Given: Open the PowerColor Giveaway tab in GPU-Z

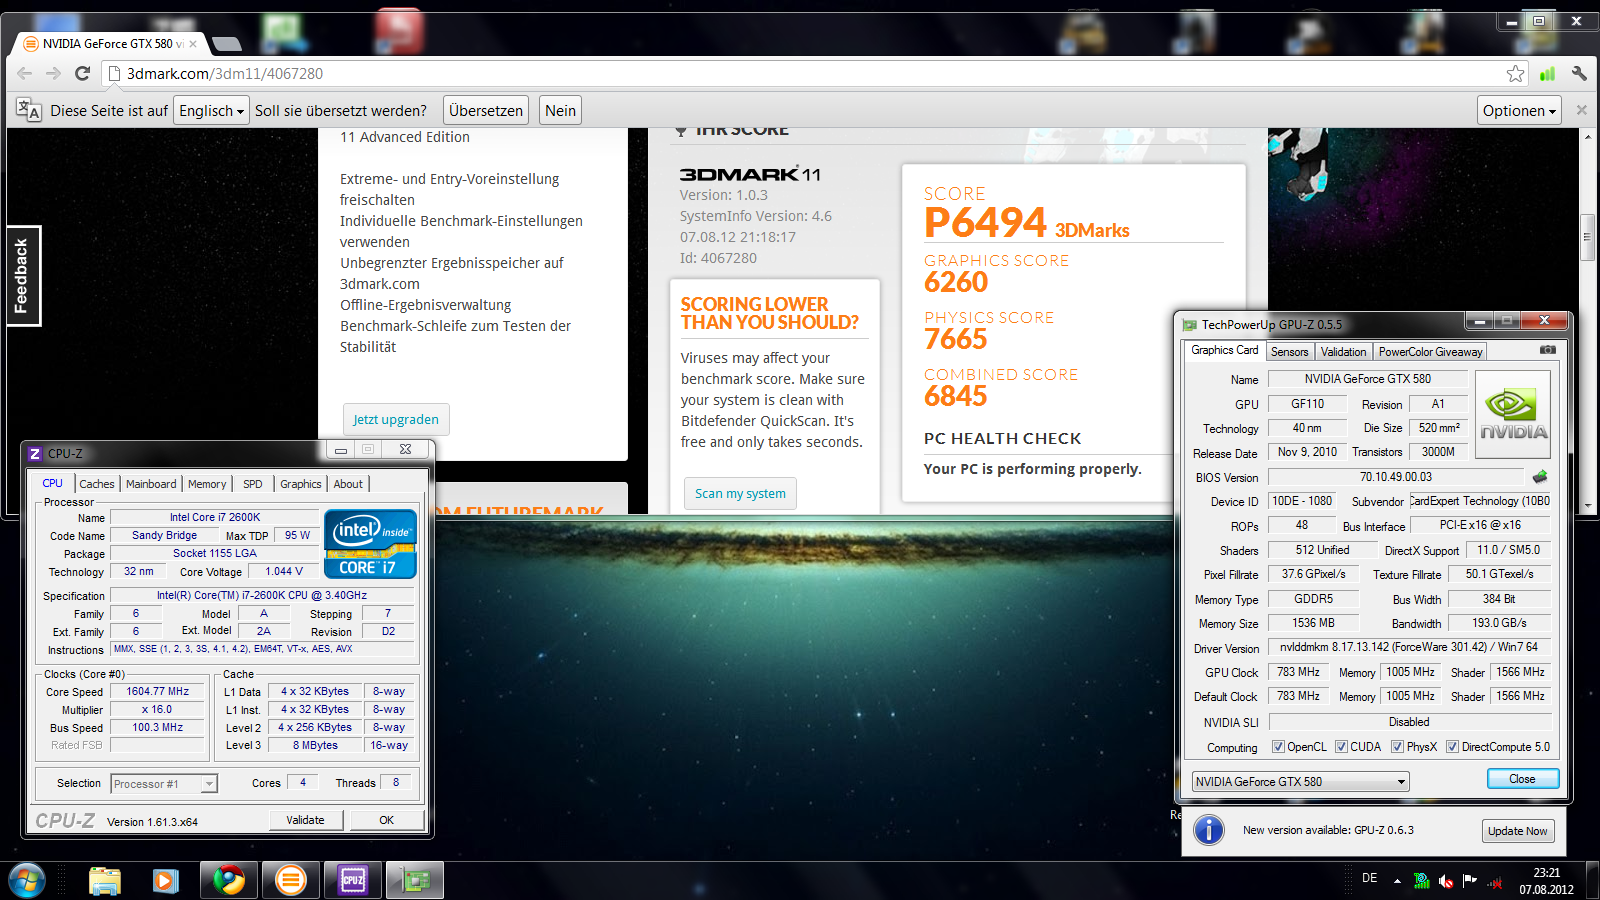Looking at the screenshot, I should tap(1430, 352).
